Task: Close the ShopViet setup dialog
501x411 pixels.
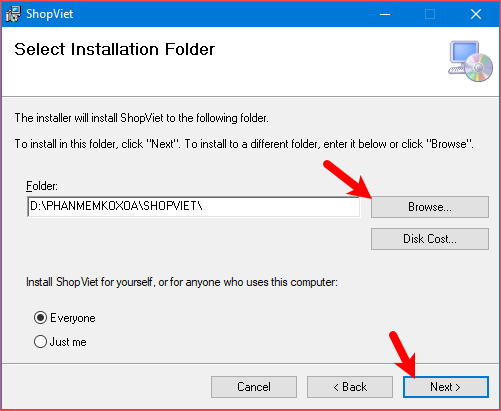Action: [476, 14]
